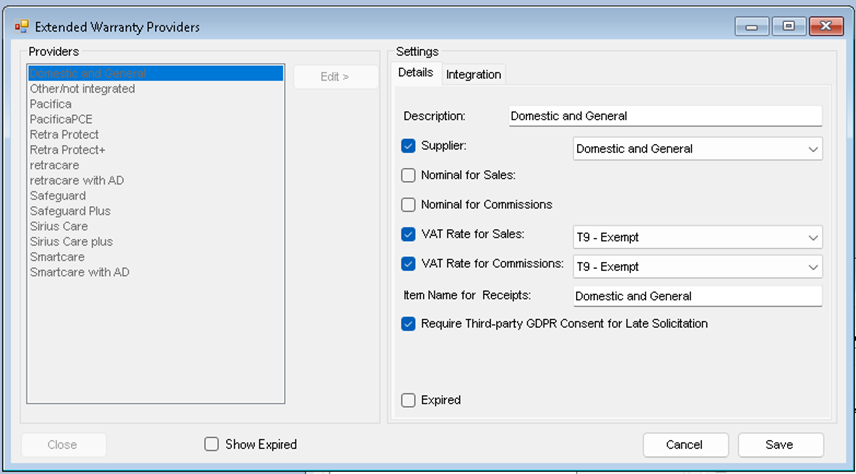Click the Extended Warranty Providers window icon
This screenshot has height=474, width=856.
(x=21, y=26)
